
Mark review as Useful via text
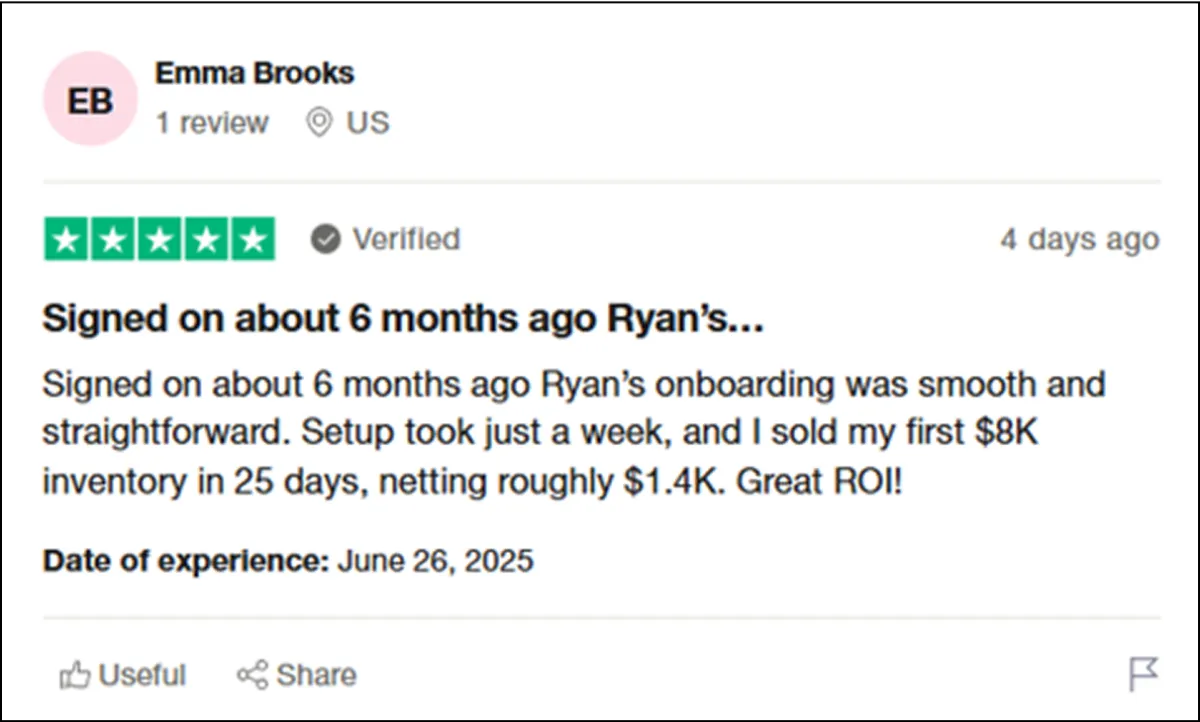[x=143, y=675]
